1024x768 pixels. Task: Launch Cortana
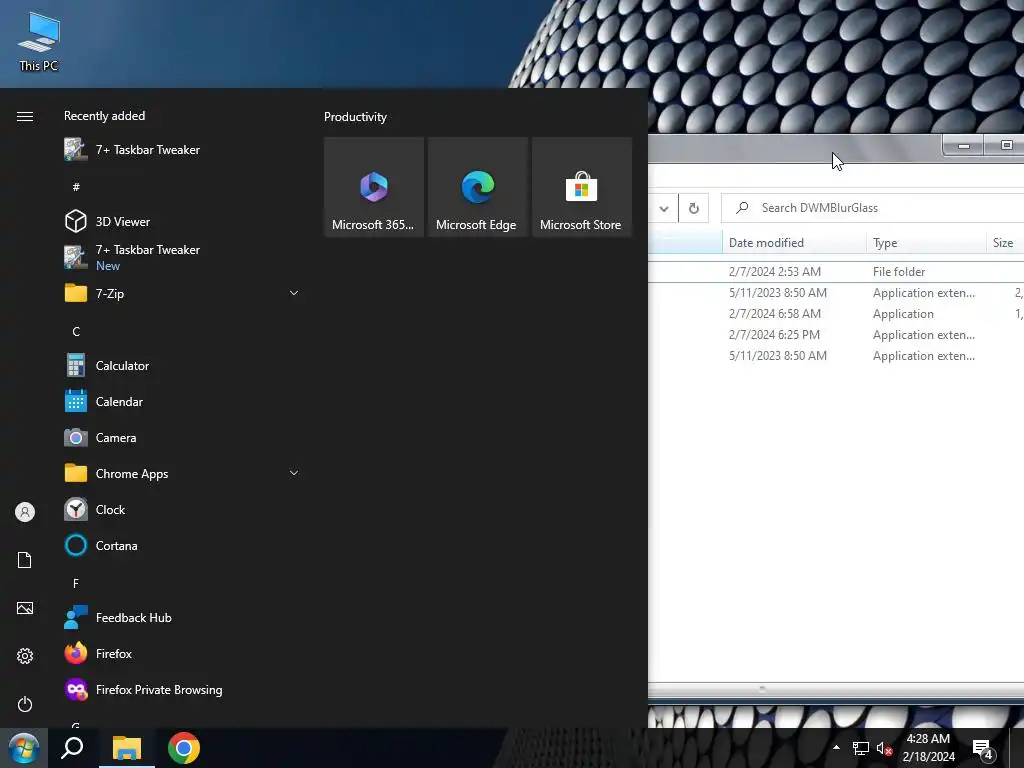183,545
